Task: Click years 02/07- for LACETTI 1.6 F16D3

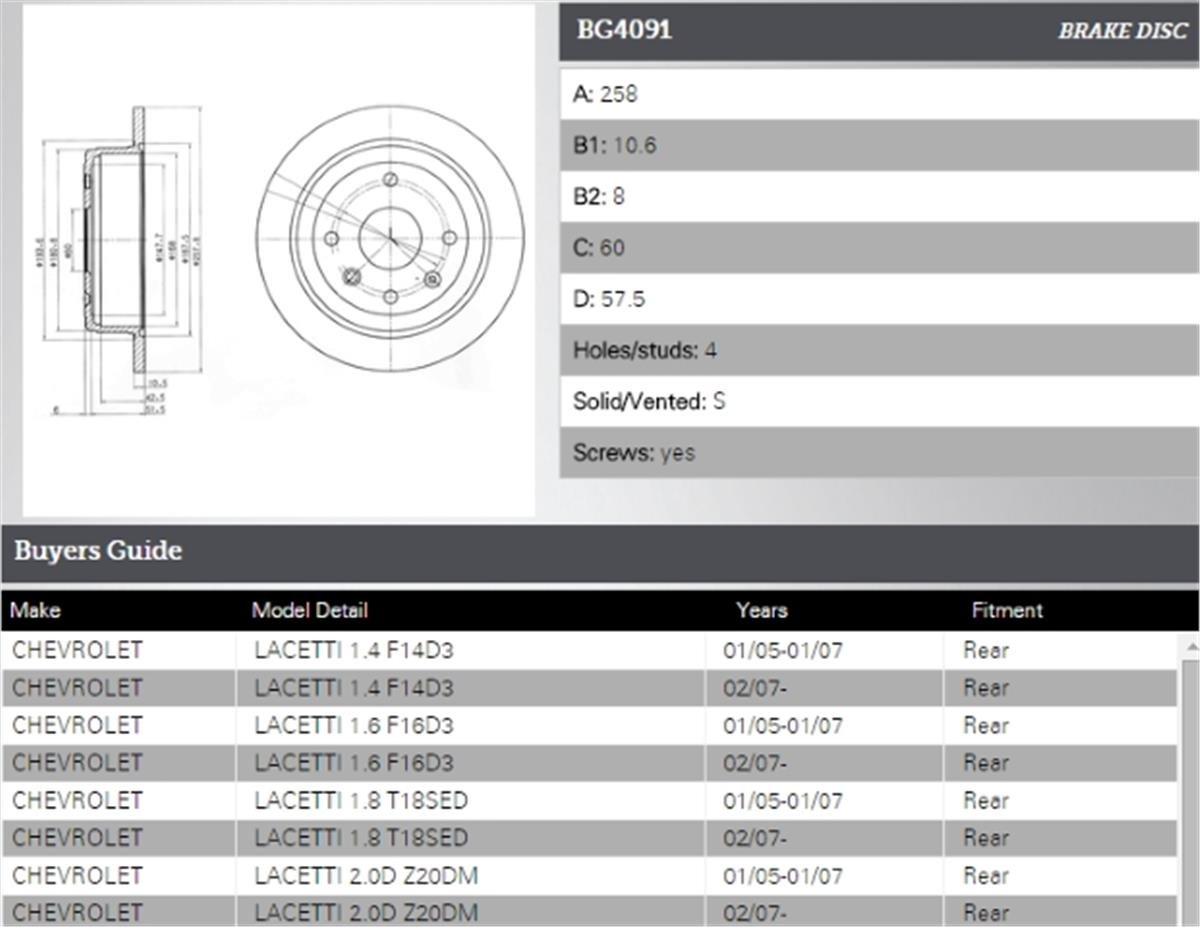Action: 755,763
